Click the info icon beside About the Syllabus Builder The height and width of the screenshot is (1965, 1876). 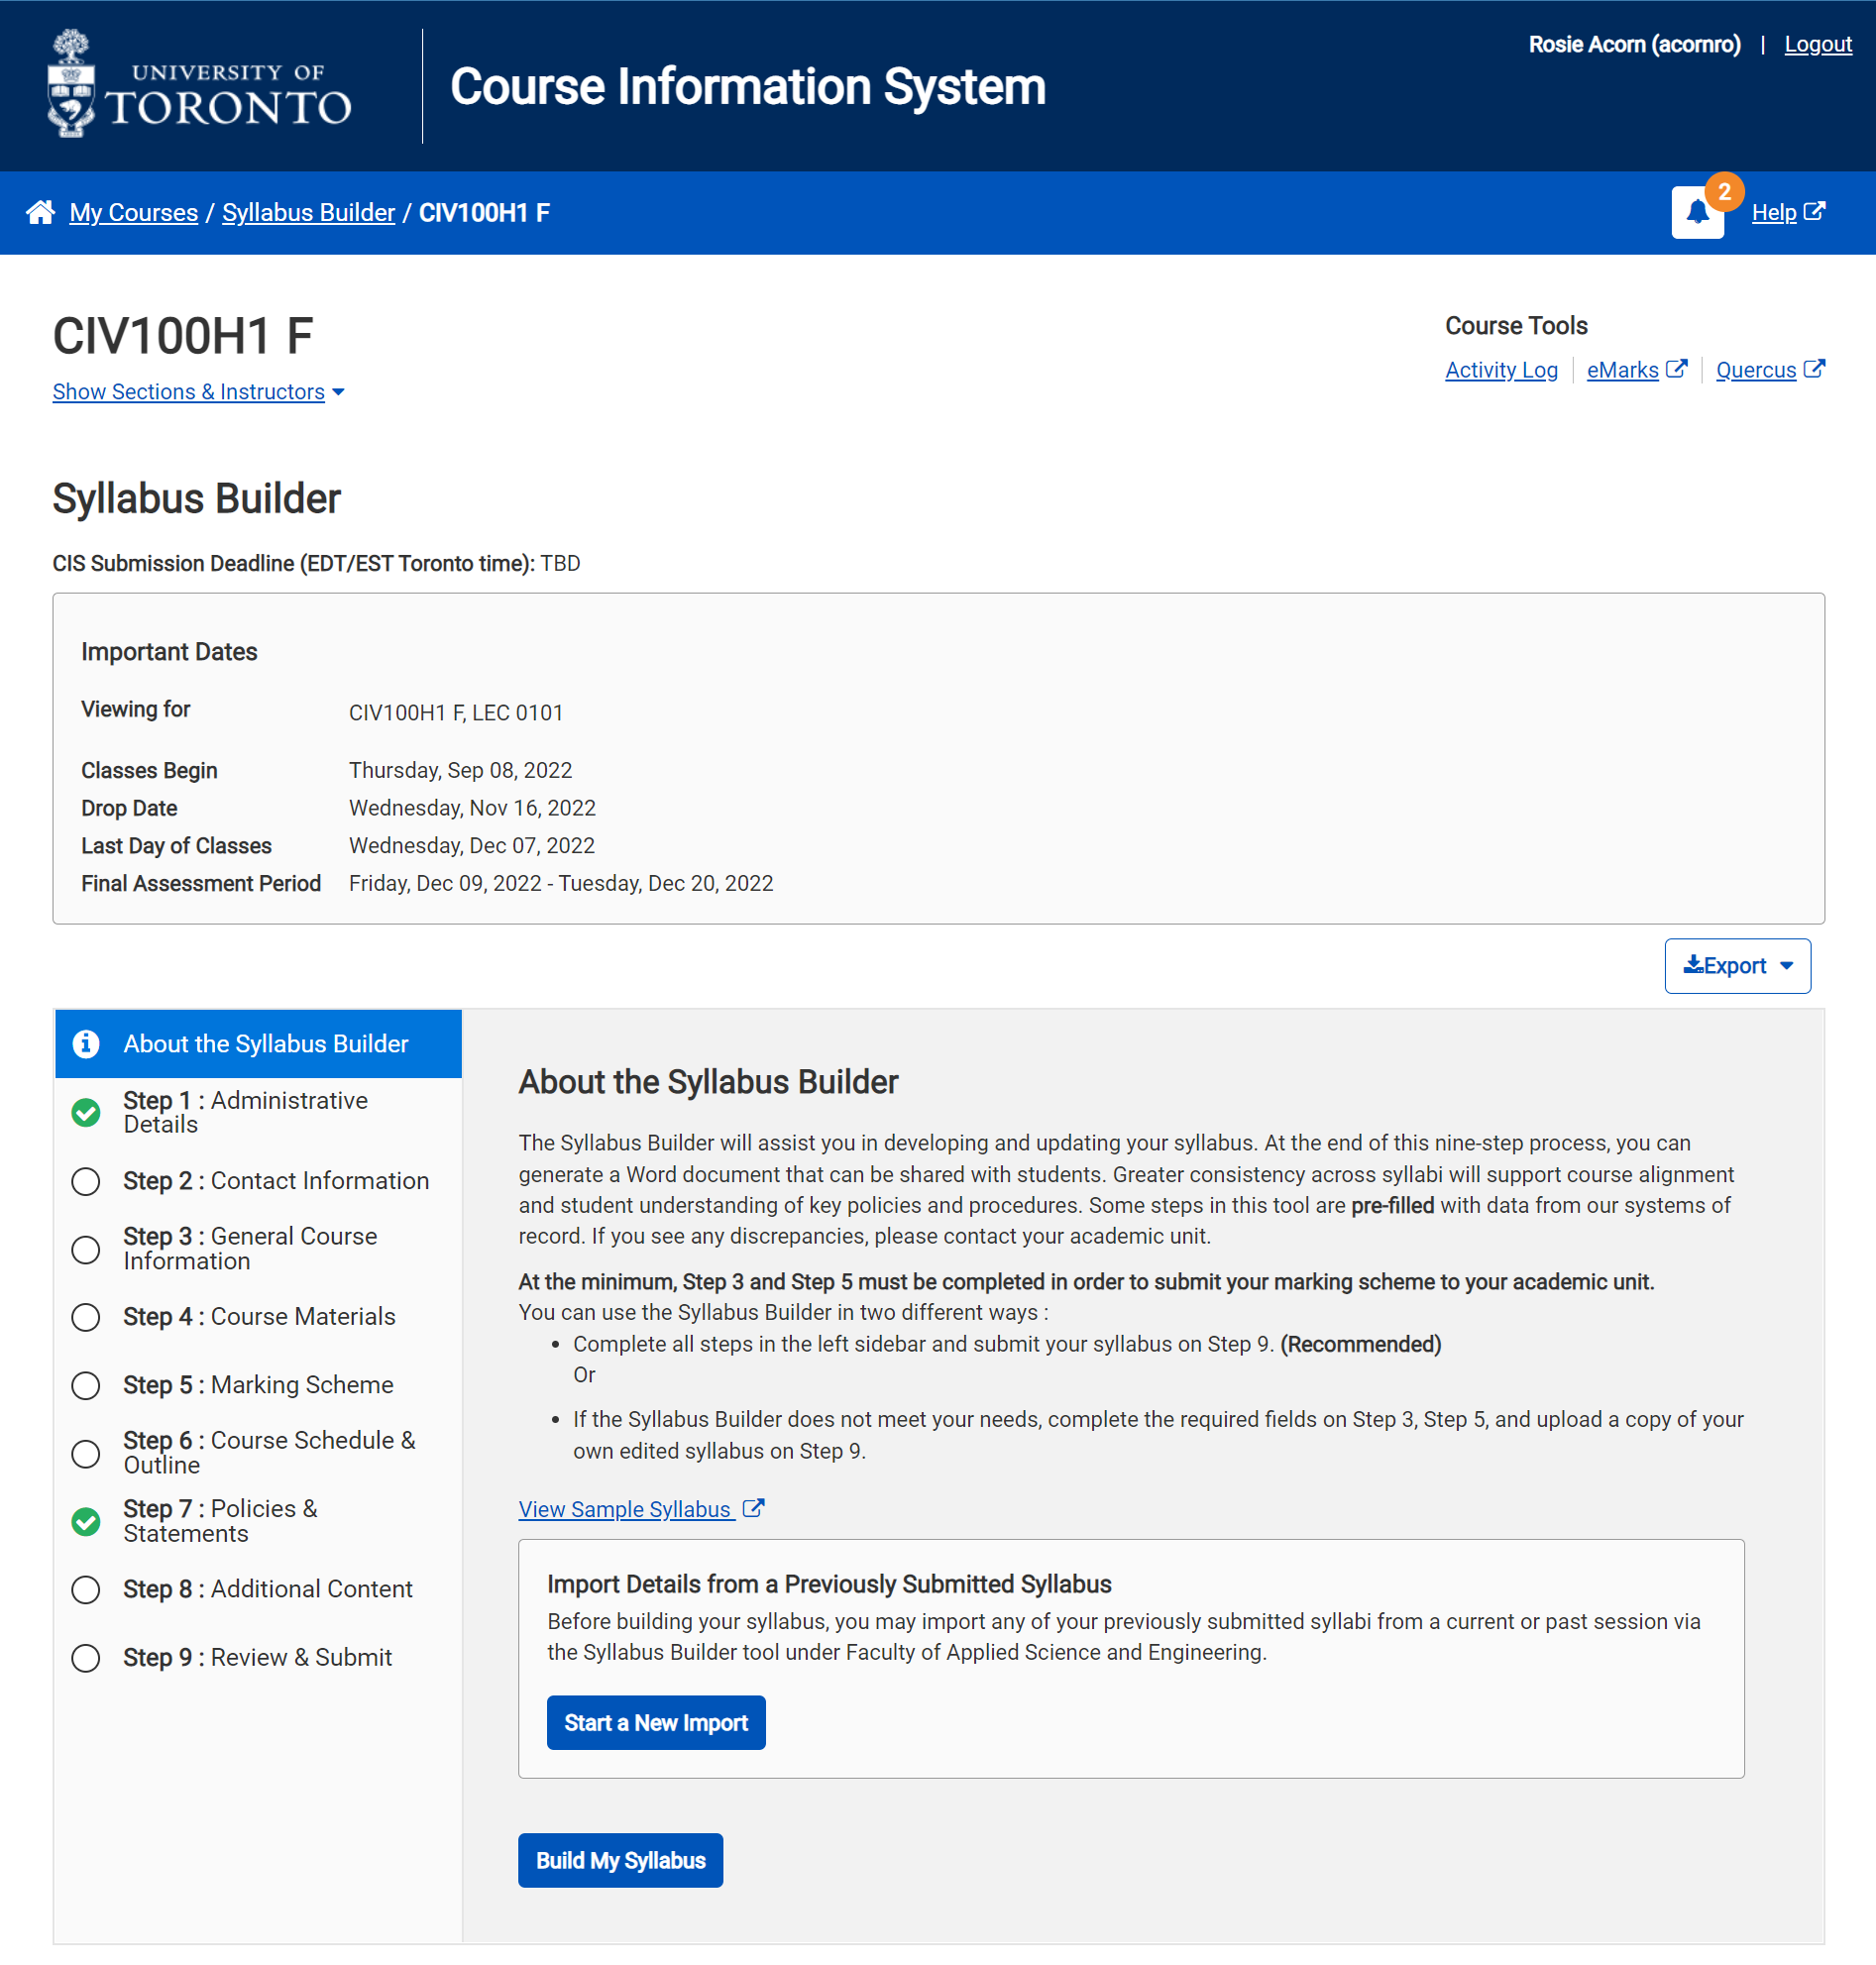(86, 1043)
